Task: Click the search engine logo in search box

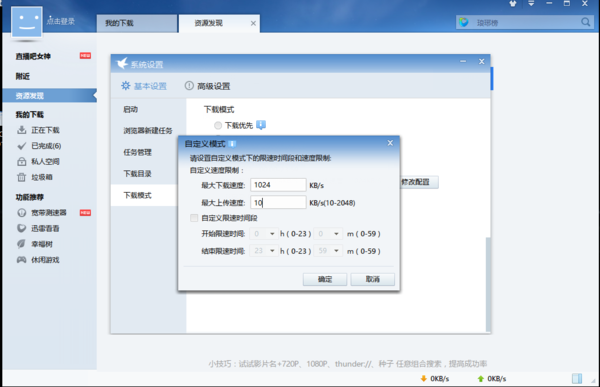Action: tap(464, 22)
